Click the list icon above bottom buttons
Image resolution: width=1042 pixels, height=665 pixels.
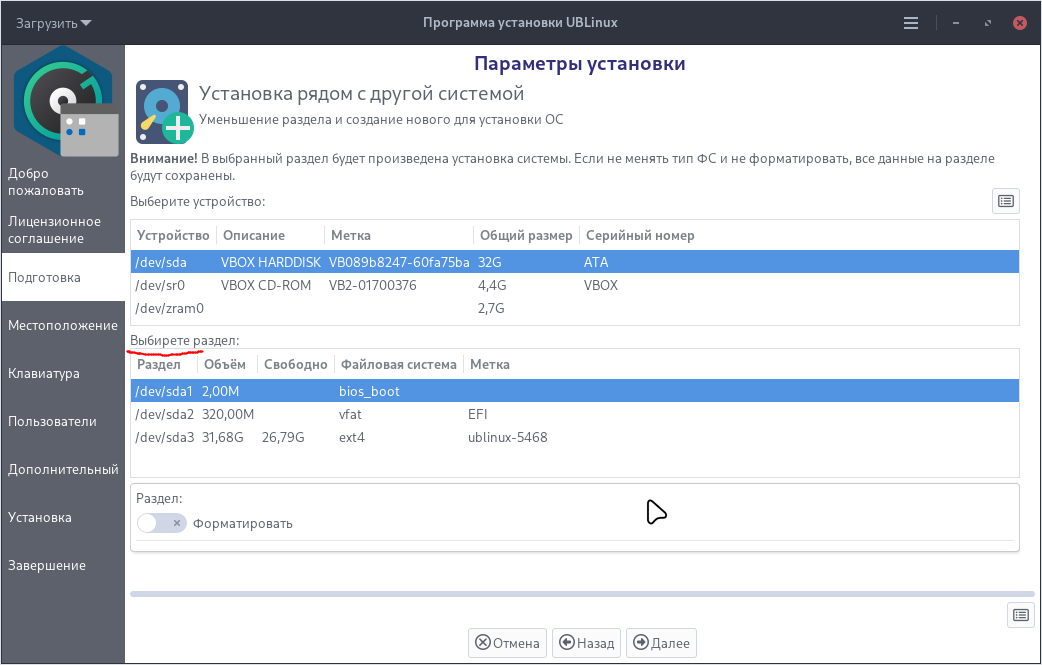pyautogui.click(x=1019, y=614)
